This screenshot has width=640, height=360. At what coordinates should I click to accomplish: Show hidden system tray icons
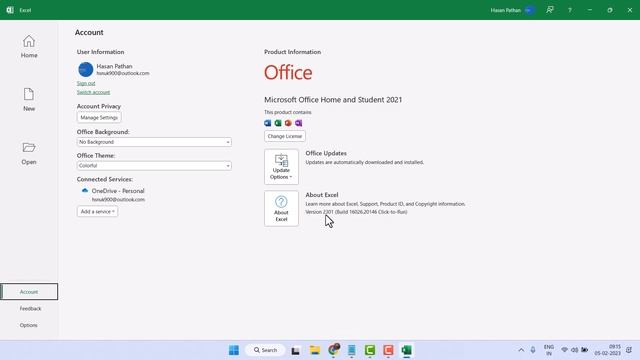pyautogui.click(x=521, y=350)
